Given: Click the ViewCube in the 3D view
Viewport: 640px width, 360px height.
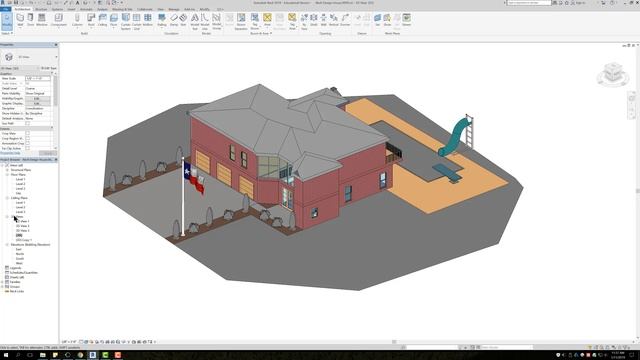Looking at the screenshot, I should [x=613, y=73].
